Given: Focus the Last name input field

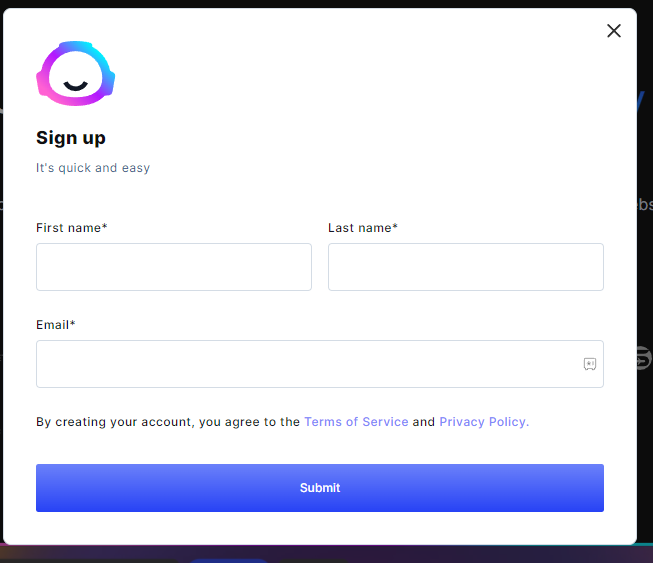Looking at the screenshot, I should click(466, 267).
